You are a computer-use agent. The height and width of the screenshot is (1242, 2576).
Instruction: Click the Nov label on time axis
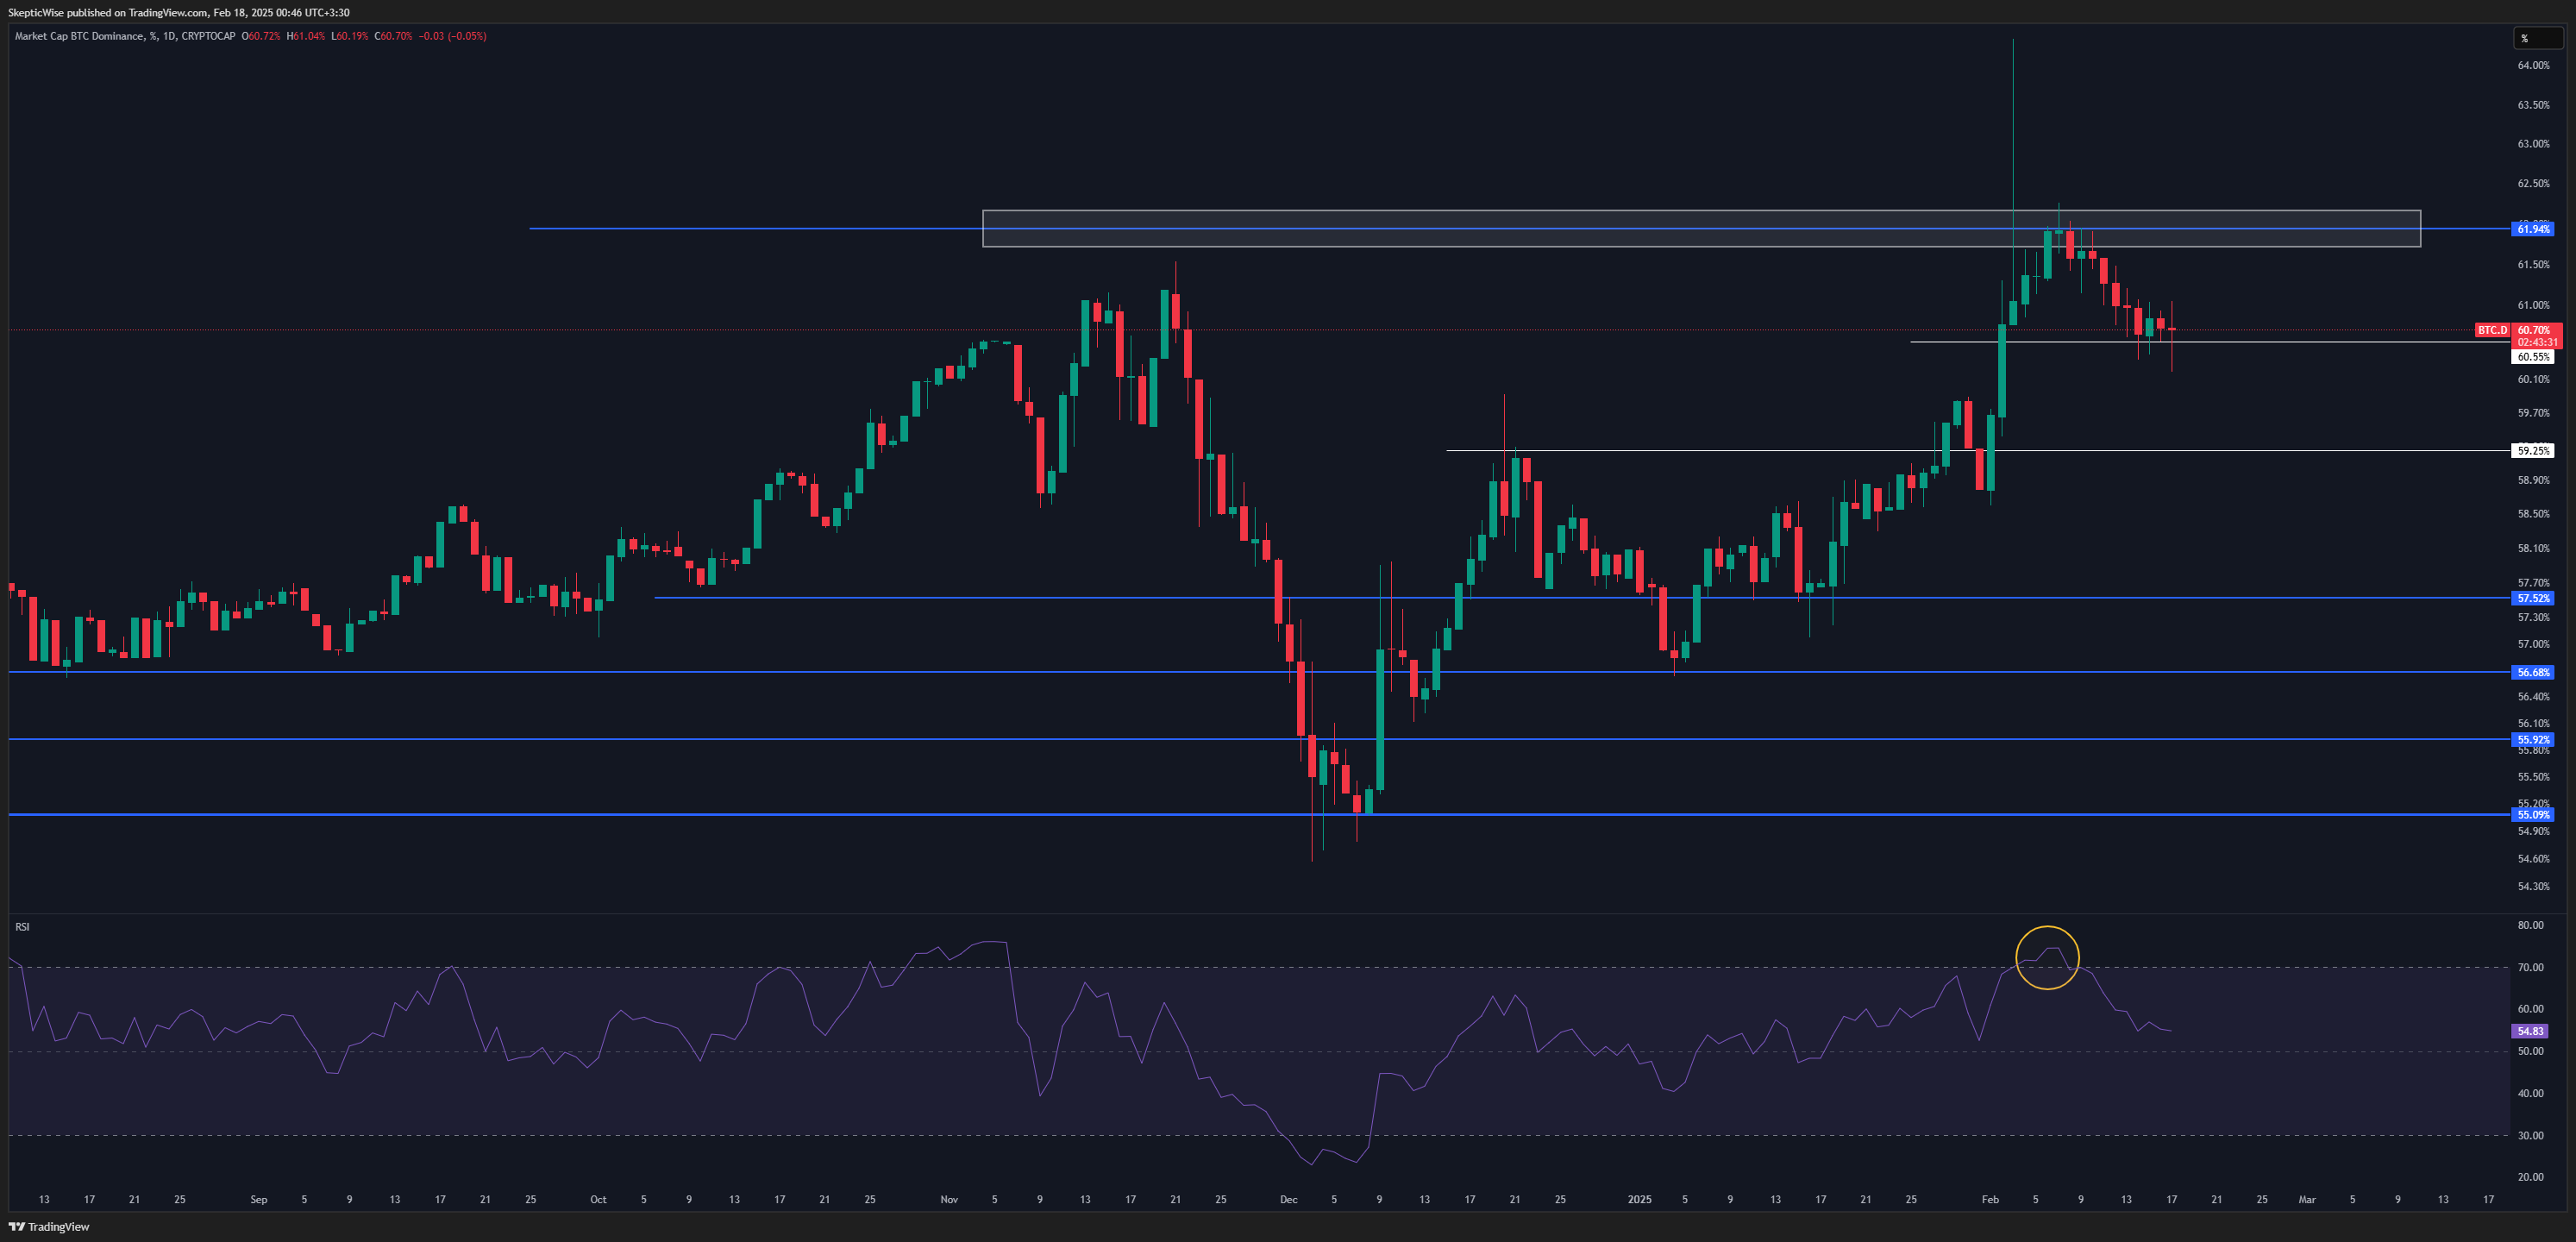pos(949,1199)
